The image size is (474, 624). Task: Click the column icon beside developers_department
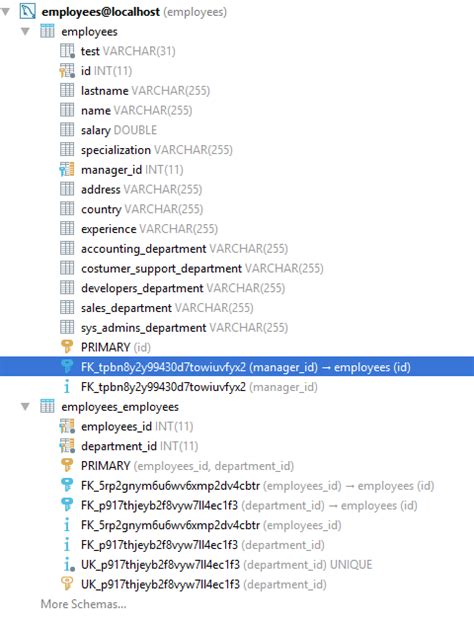pos(67,288)
